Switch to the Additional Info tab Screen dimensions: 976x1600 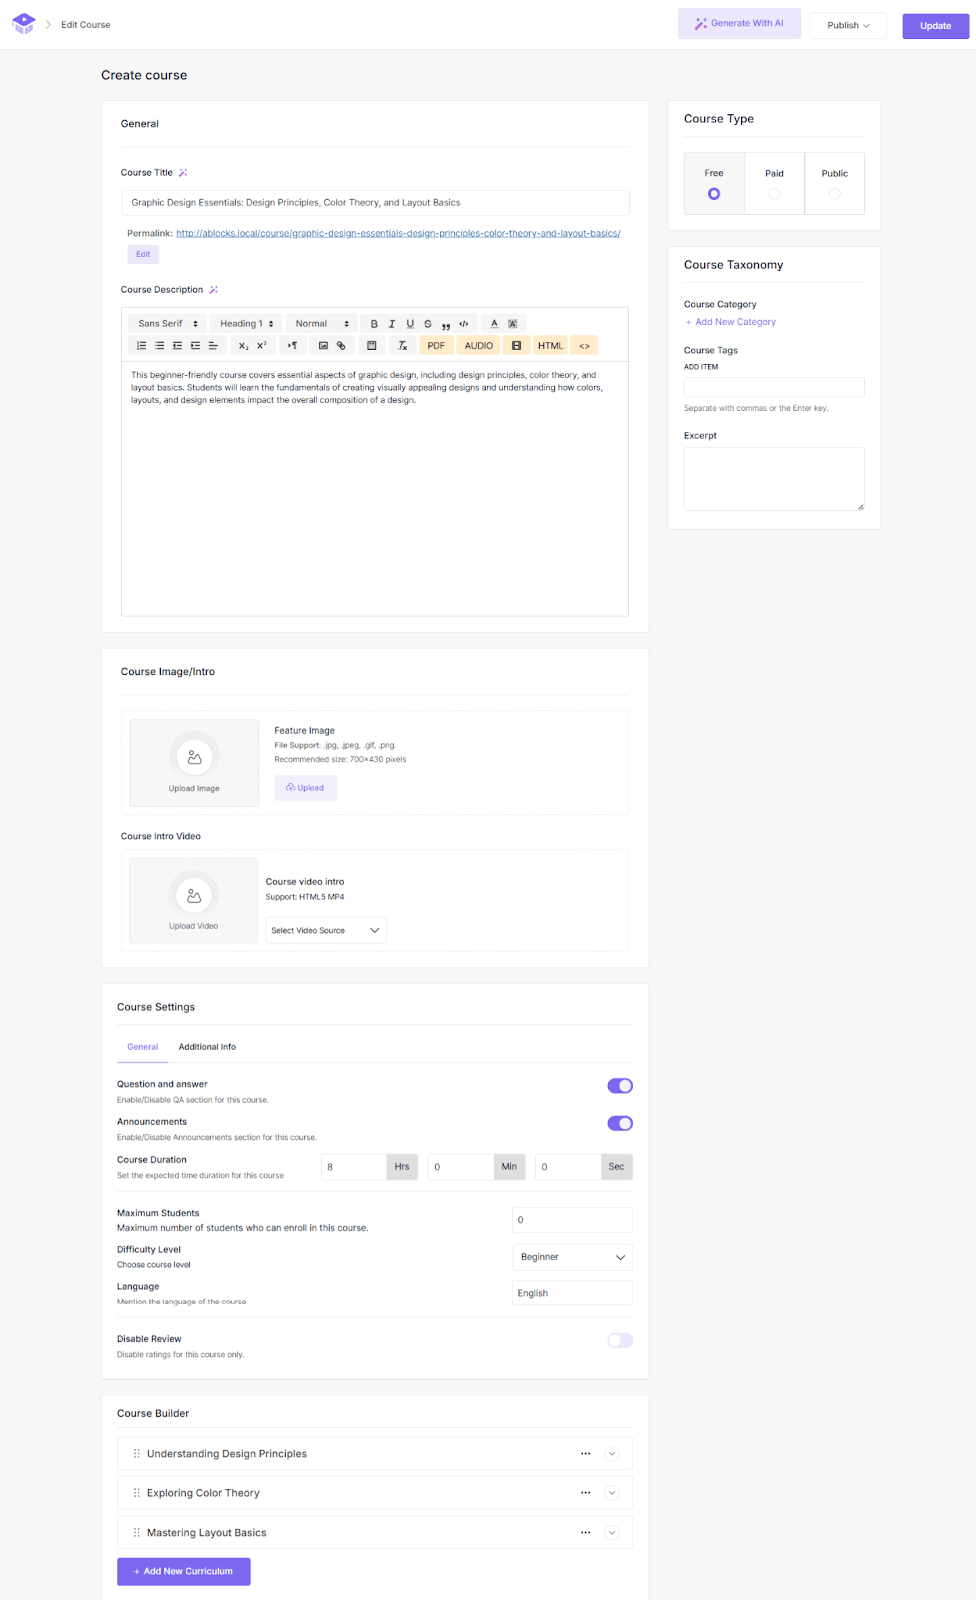pos(207,1047)
